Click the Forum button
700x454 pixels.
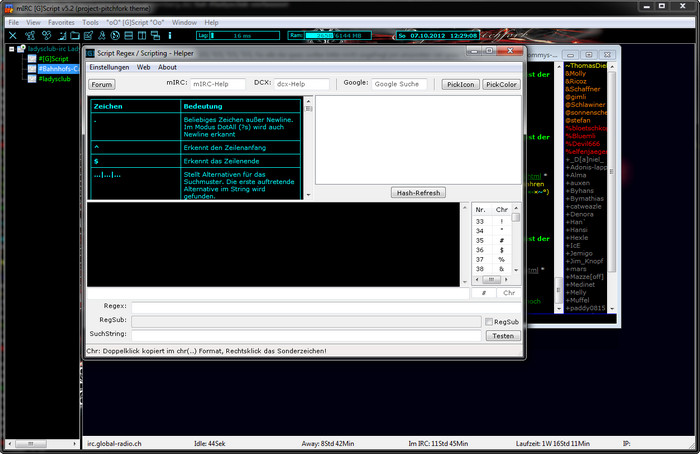point(102,84)
